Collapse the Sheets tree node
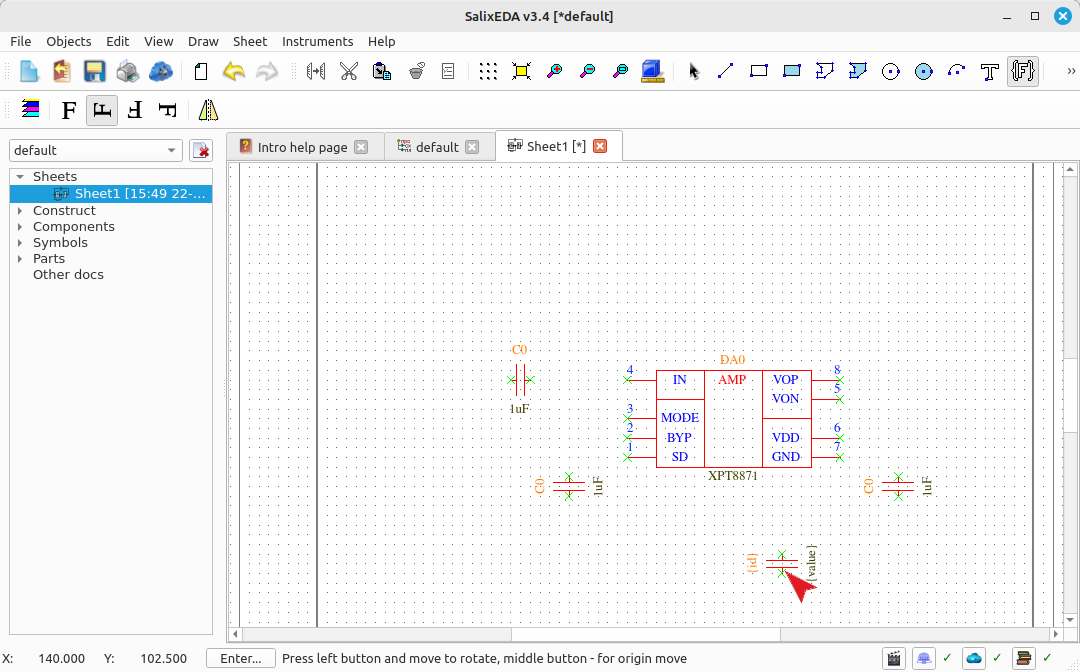This screenshot has height=672, width=1080. point(20,177)
